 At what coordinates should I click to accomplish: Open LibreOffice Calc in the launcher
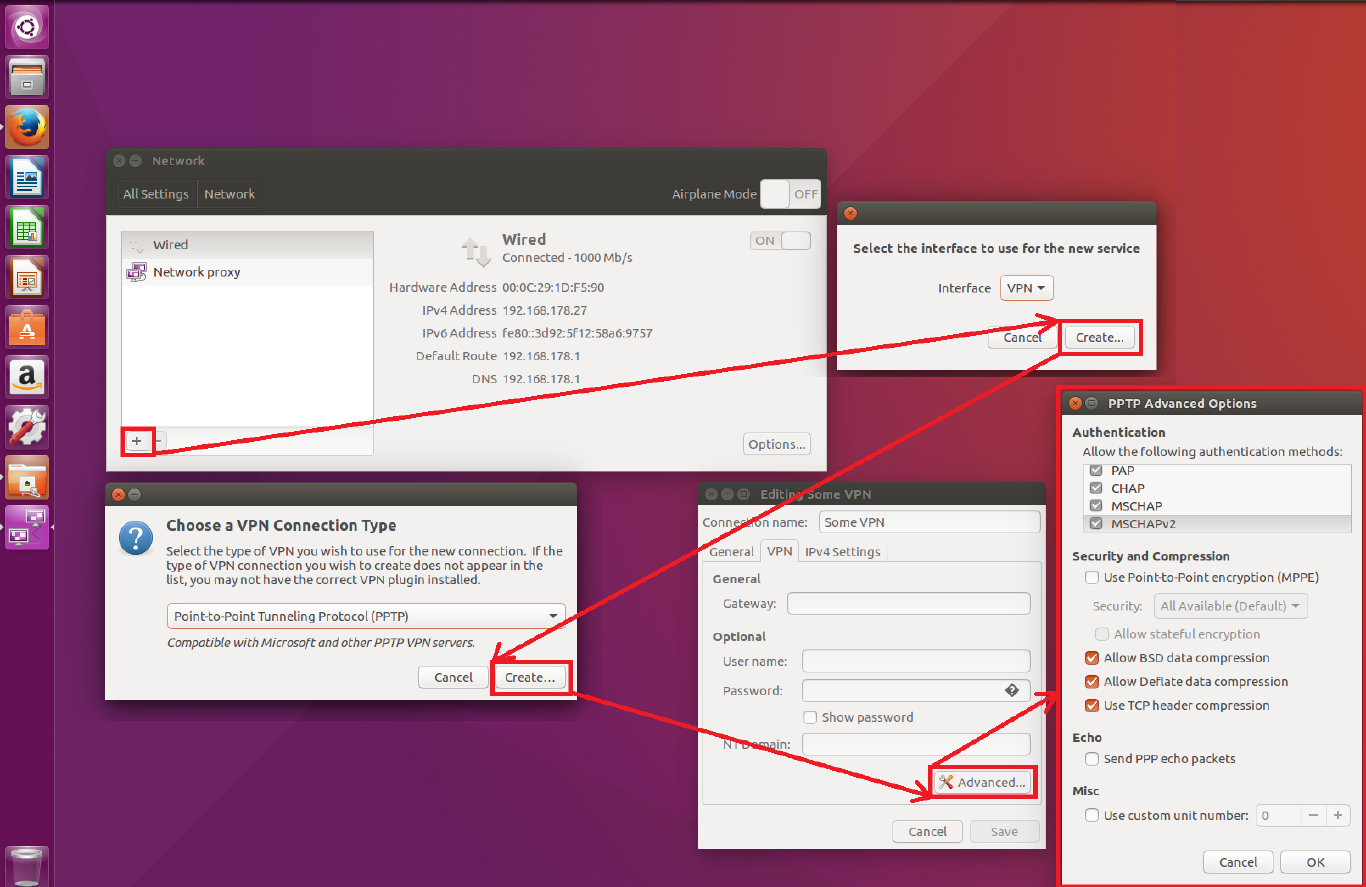27,228
